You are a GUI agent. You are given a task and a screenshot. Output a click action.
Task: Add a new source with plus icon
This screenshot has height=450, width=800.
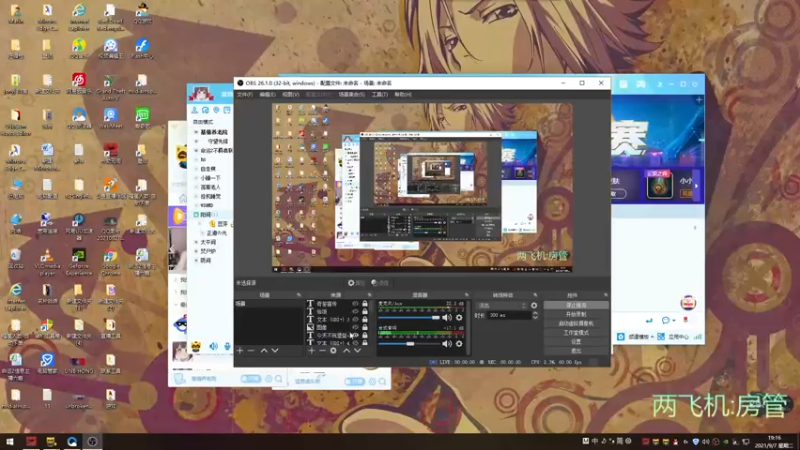311,351
